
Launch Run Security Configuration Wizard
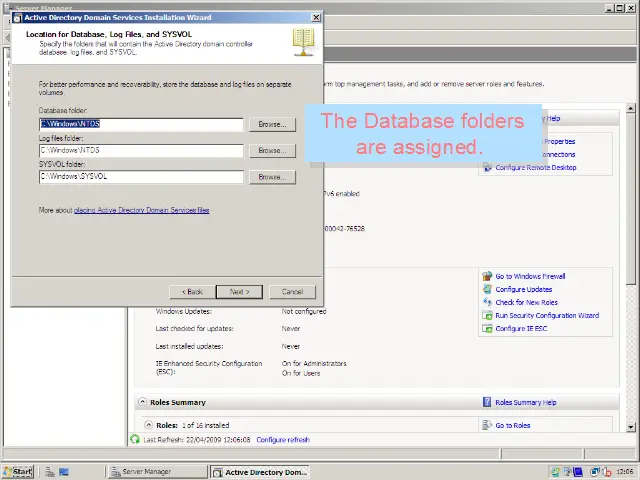[547, 316]
